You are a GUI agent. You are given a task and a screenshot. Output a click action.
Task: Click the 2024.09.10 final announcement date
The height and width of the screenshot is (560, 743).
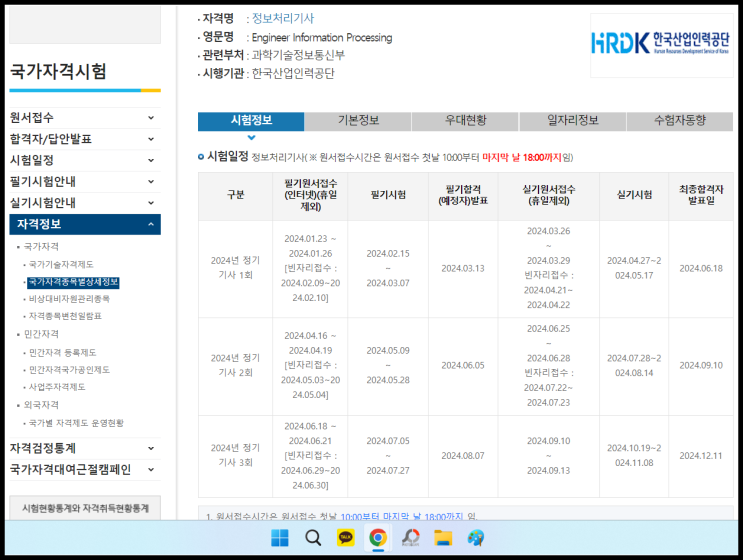coord(701,365)
